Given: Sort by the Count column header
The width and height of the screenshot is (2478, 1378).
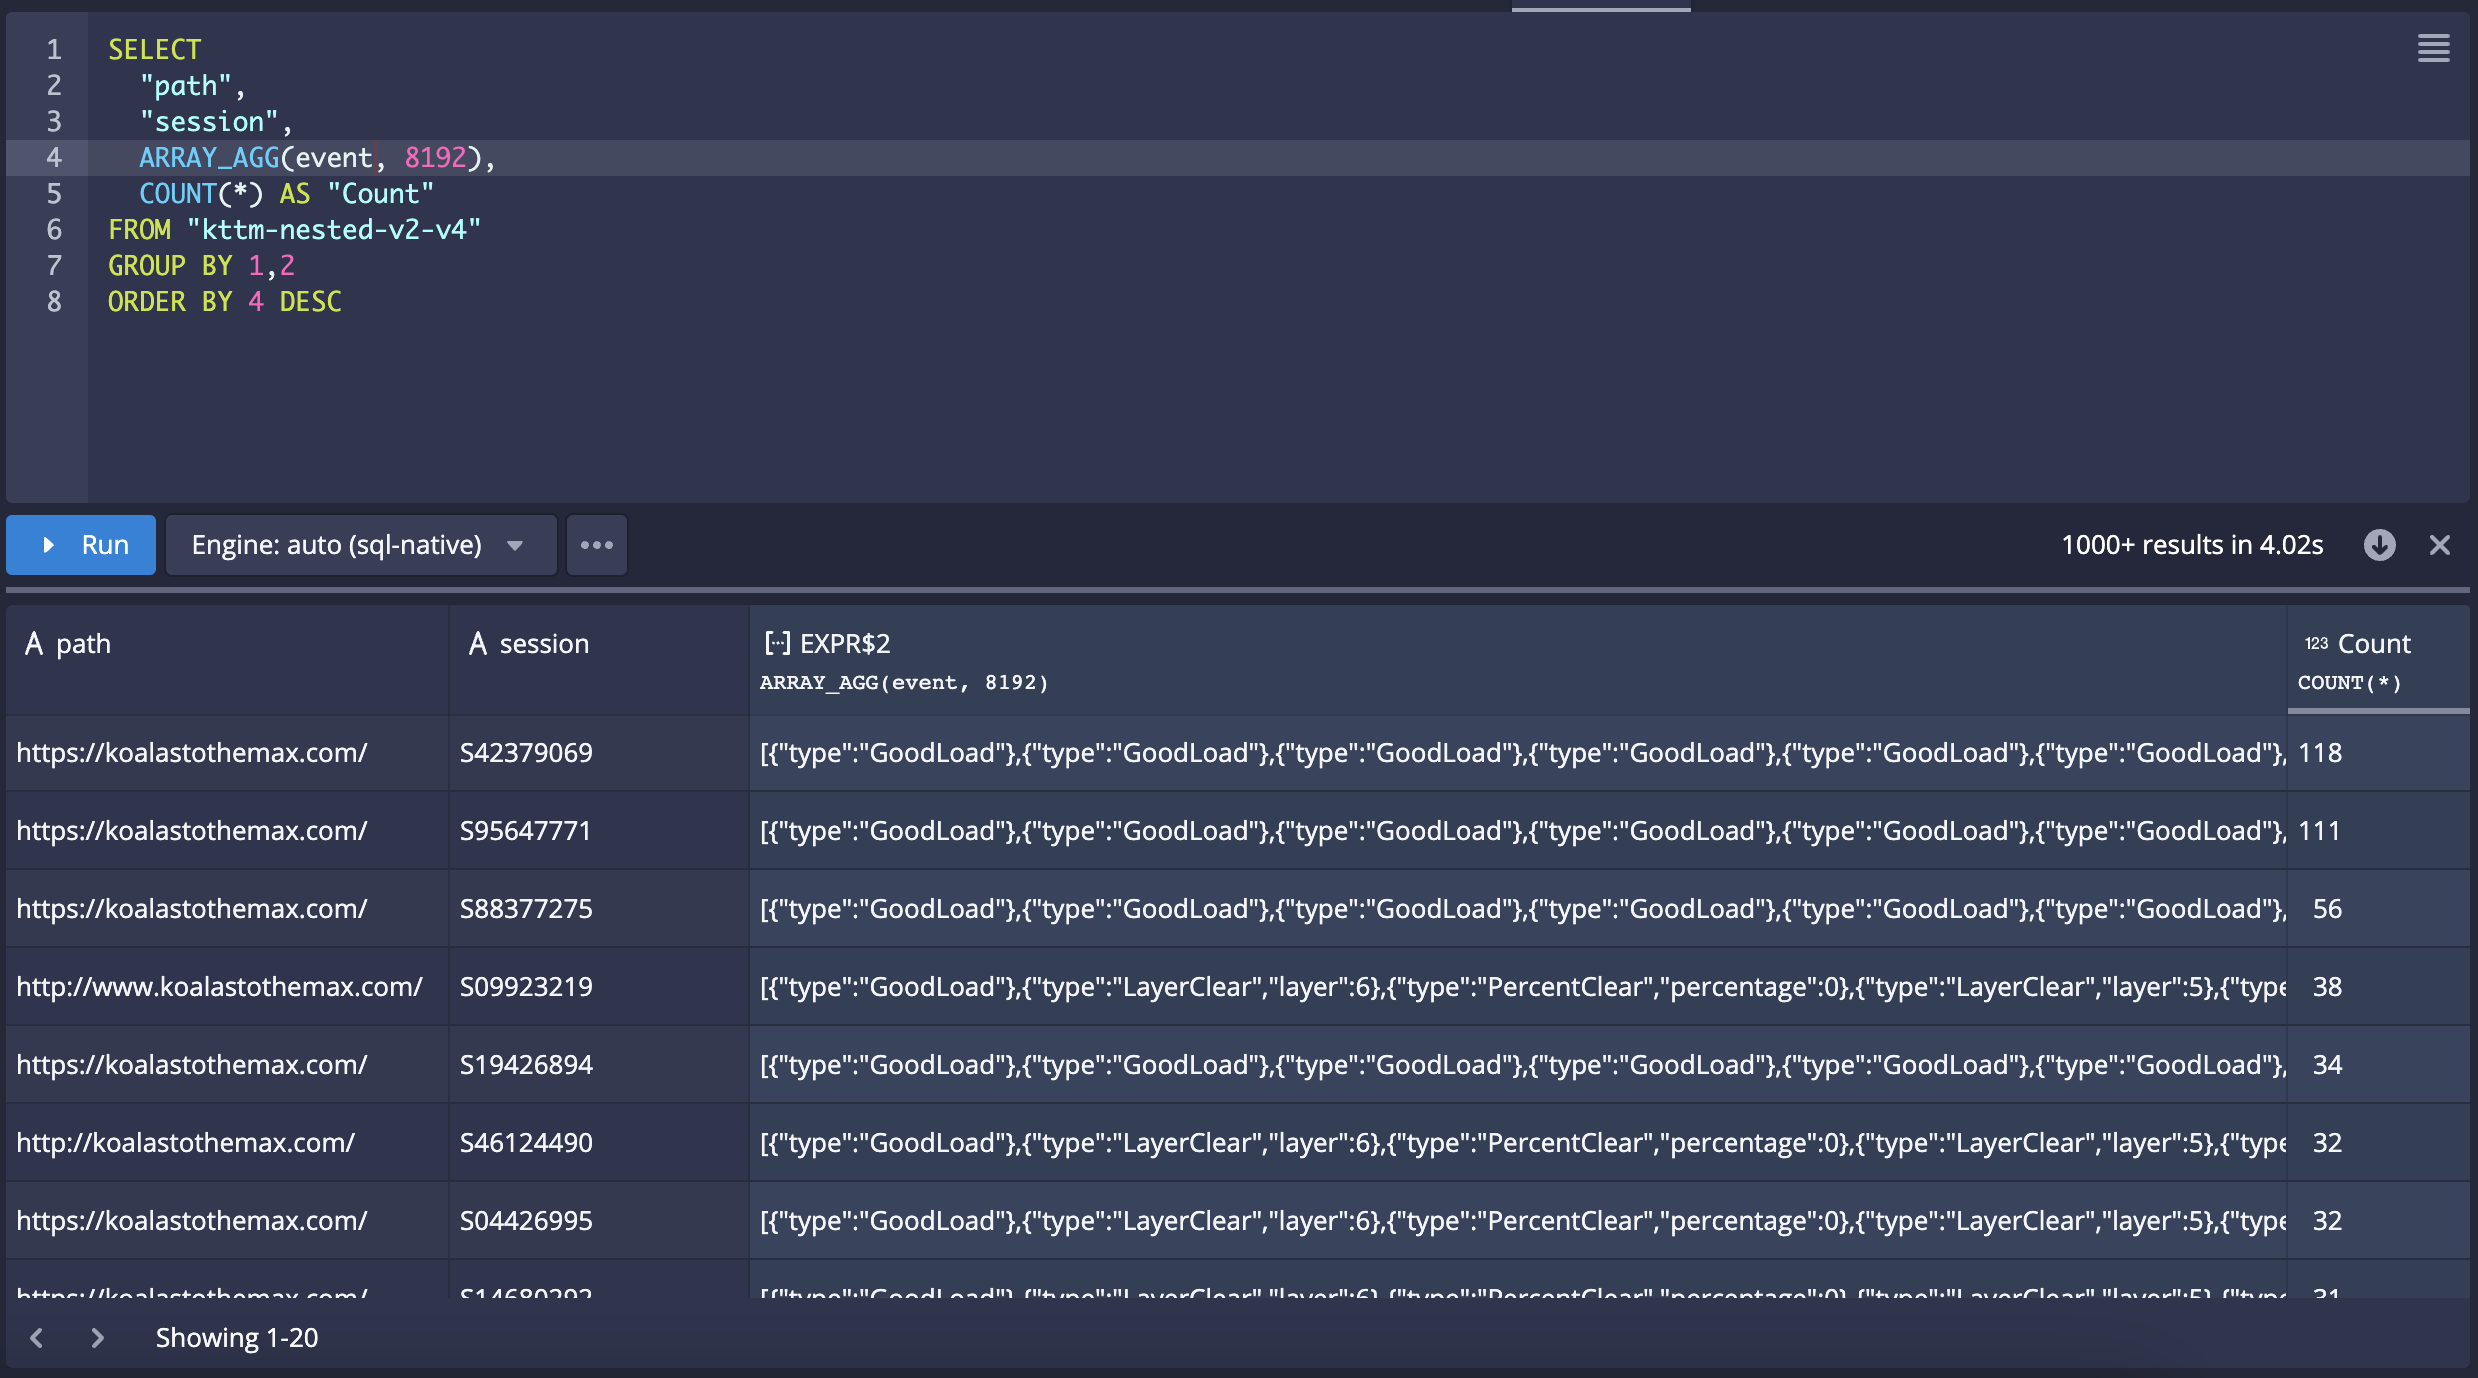Looking at the screenshot, I should click(2374, 644).
